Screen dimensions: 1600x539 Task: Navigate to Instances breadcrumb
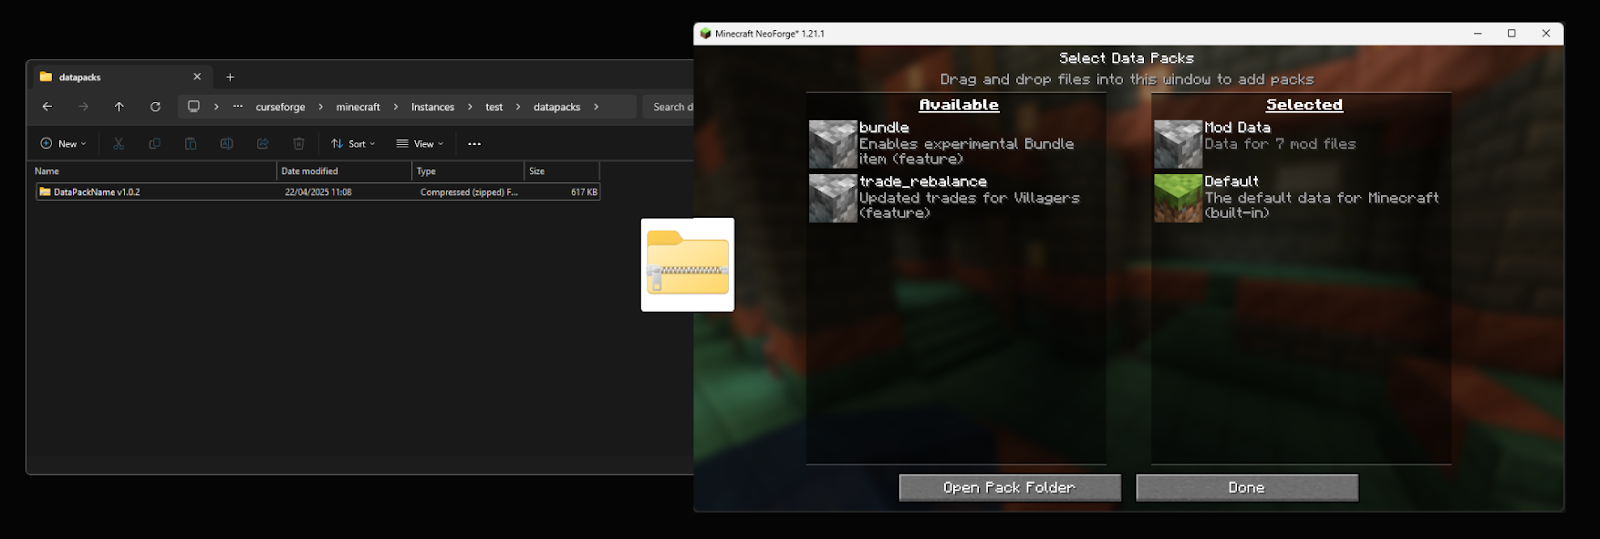[432, 107]
